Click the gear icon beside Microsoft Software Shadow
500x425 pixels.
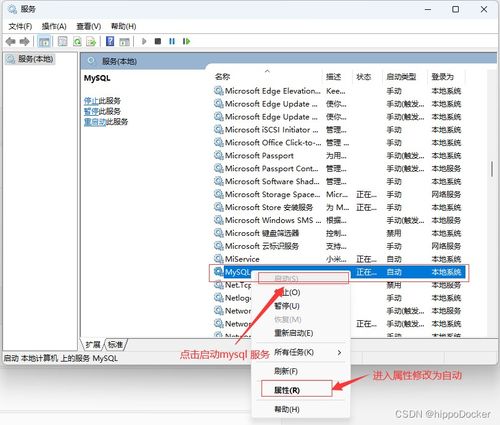pos(219,181)
